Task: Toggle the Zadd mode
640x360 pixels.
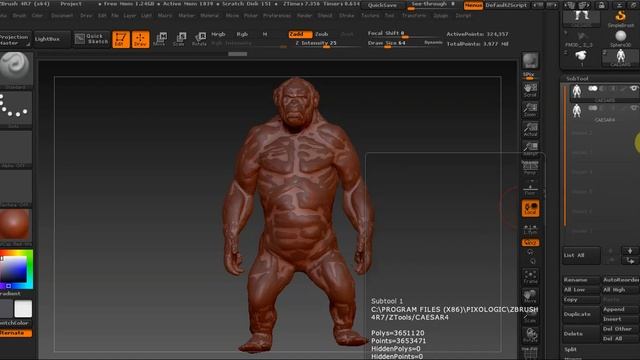Action: (300, 34)
